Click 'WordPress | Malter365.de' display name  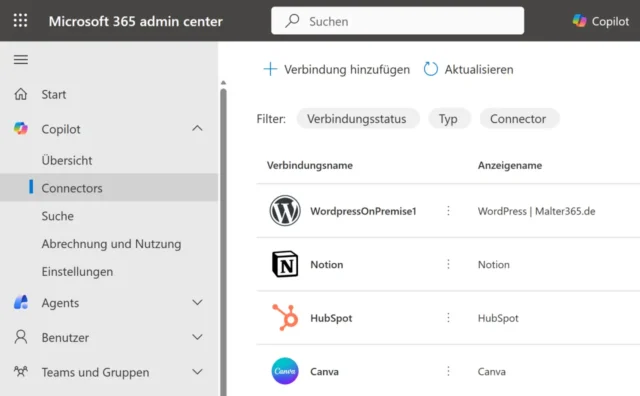click(x=536, y=211)
